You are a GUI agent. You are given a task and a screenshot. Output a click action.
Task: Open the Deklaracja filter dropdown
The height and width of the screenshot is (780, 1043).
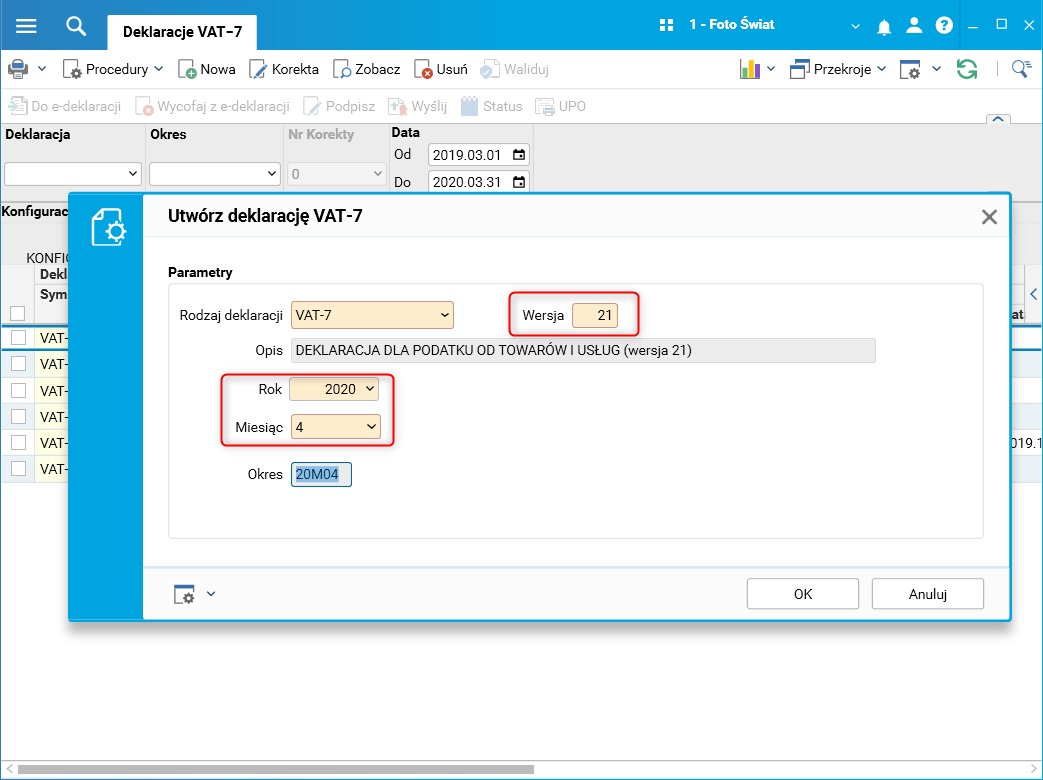click(73, 174)
